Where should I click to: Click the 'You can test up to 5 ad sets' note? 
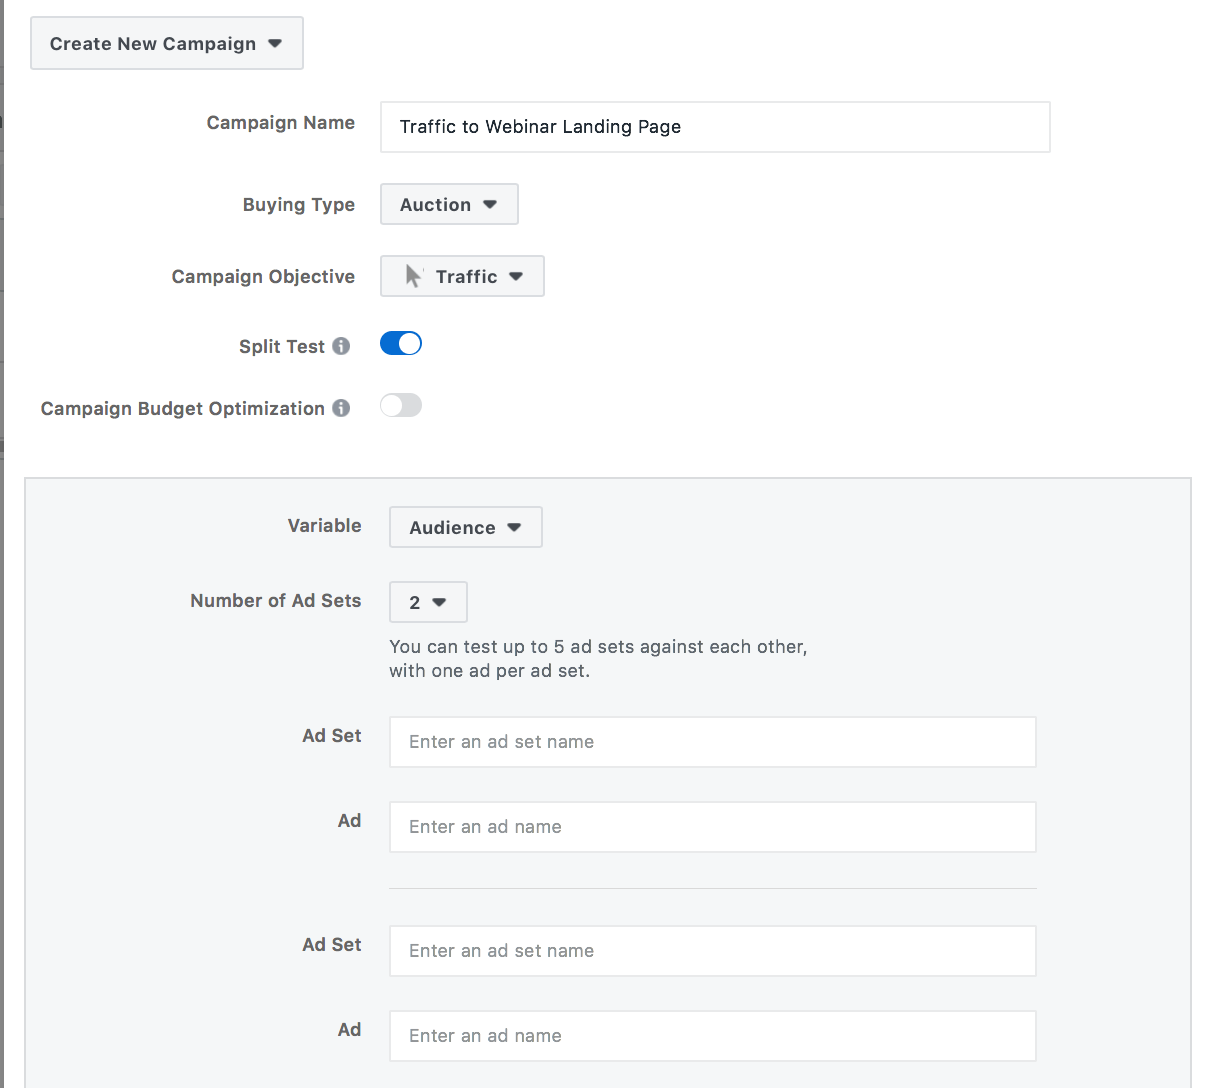(598, 659)
